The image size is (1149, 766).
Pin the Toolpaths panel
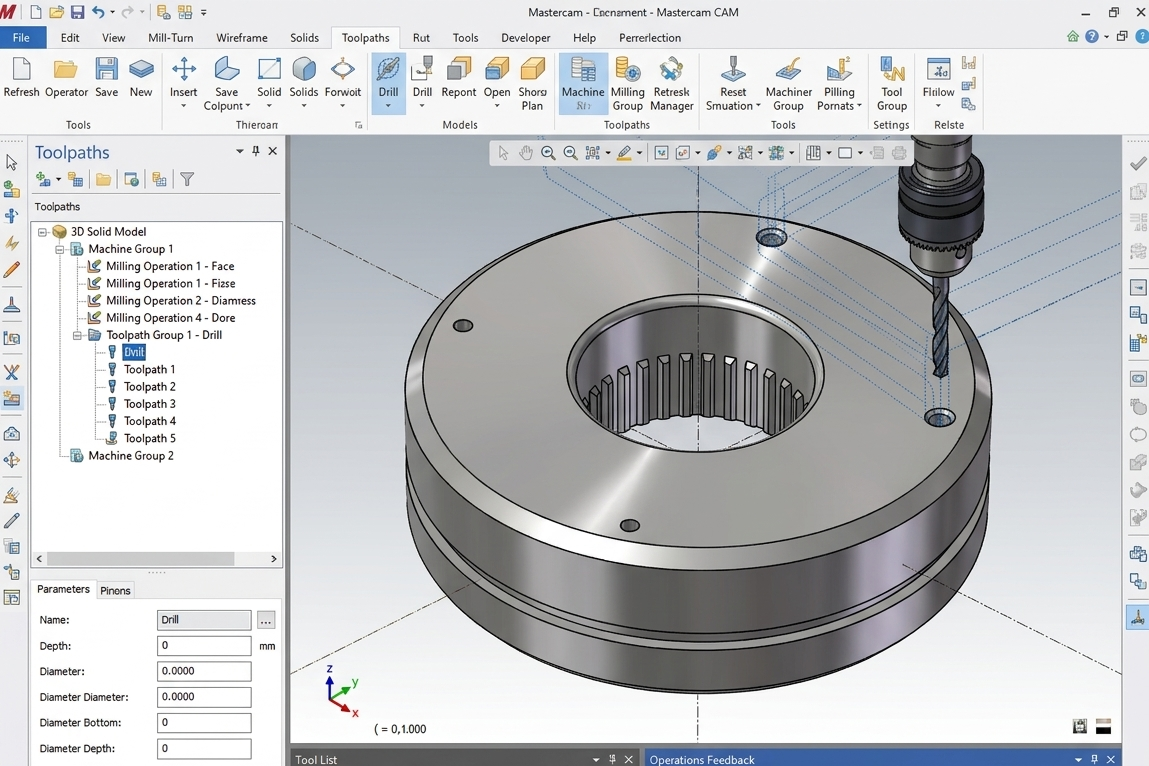256,151
